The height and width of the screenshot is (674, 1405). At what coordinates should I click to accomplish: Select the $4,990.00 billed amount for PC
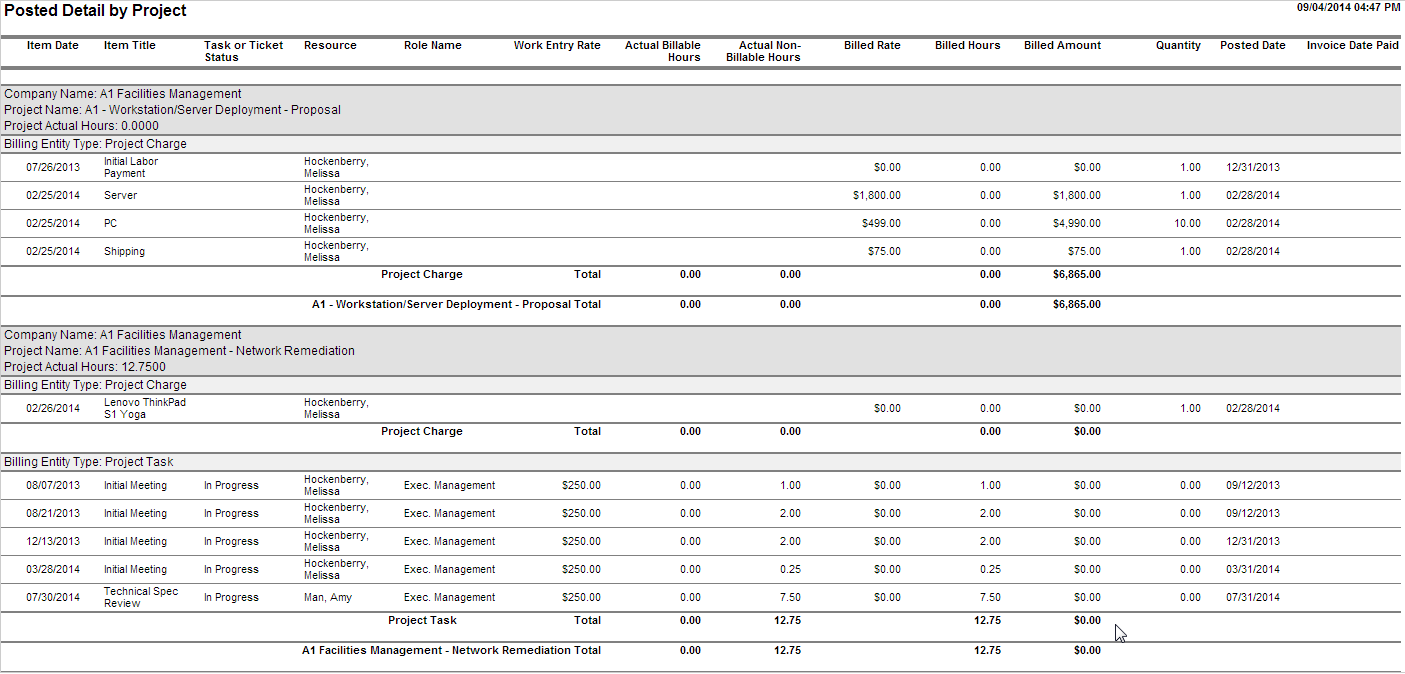(1077, 223)
